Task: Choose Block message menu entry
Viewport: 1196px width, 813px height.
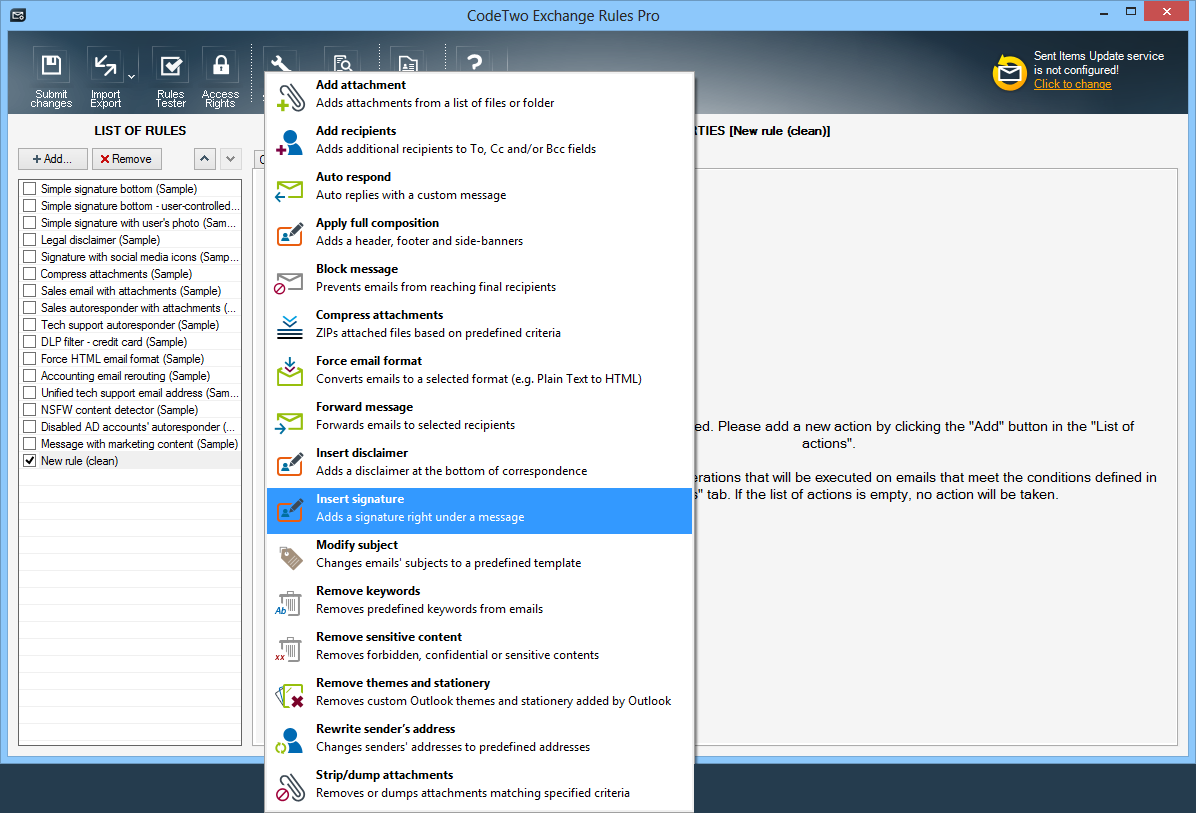Action: 479,278
